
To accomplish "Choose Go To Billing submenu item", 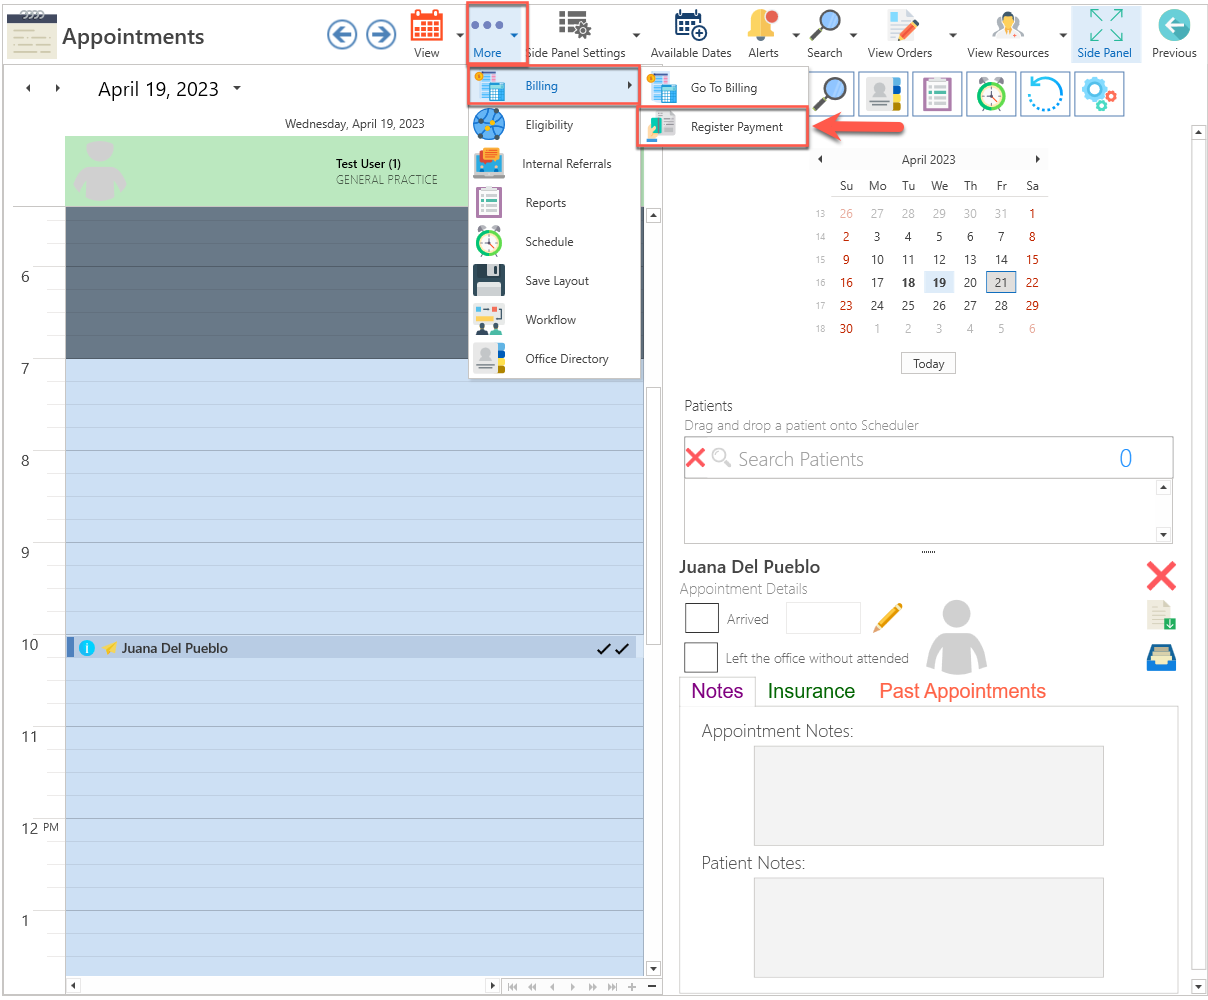I will (x=725, y=88).
